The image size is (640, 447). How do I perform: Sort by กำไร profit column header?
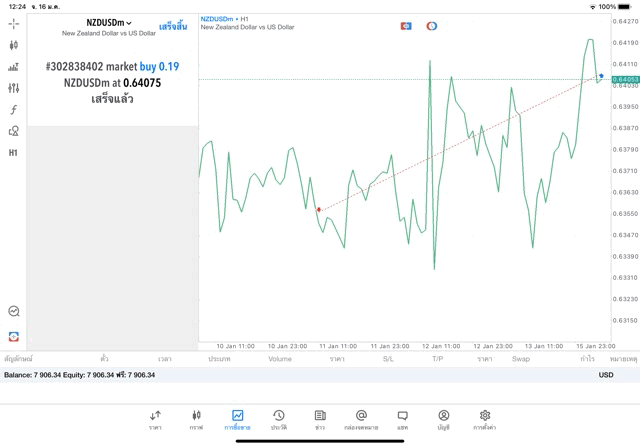pos(587,359)
